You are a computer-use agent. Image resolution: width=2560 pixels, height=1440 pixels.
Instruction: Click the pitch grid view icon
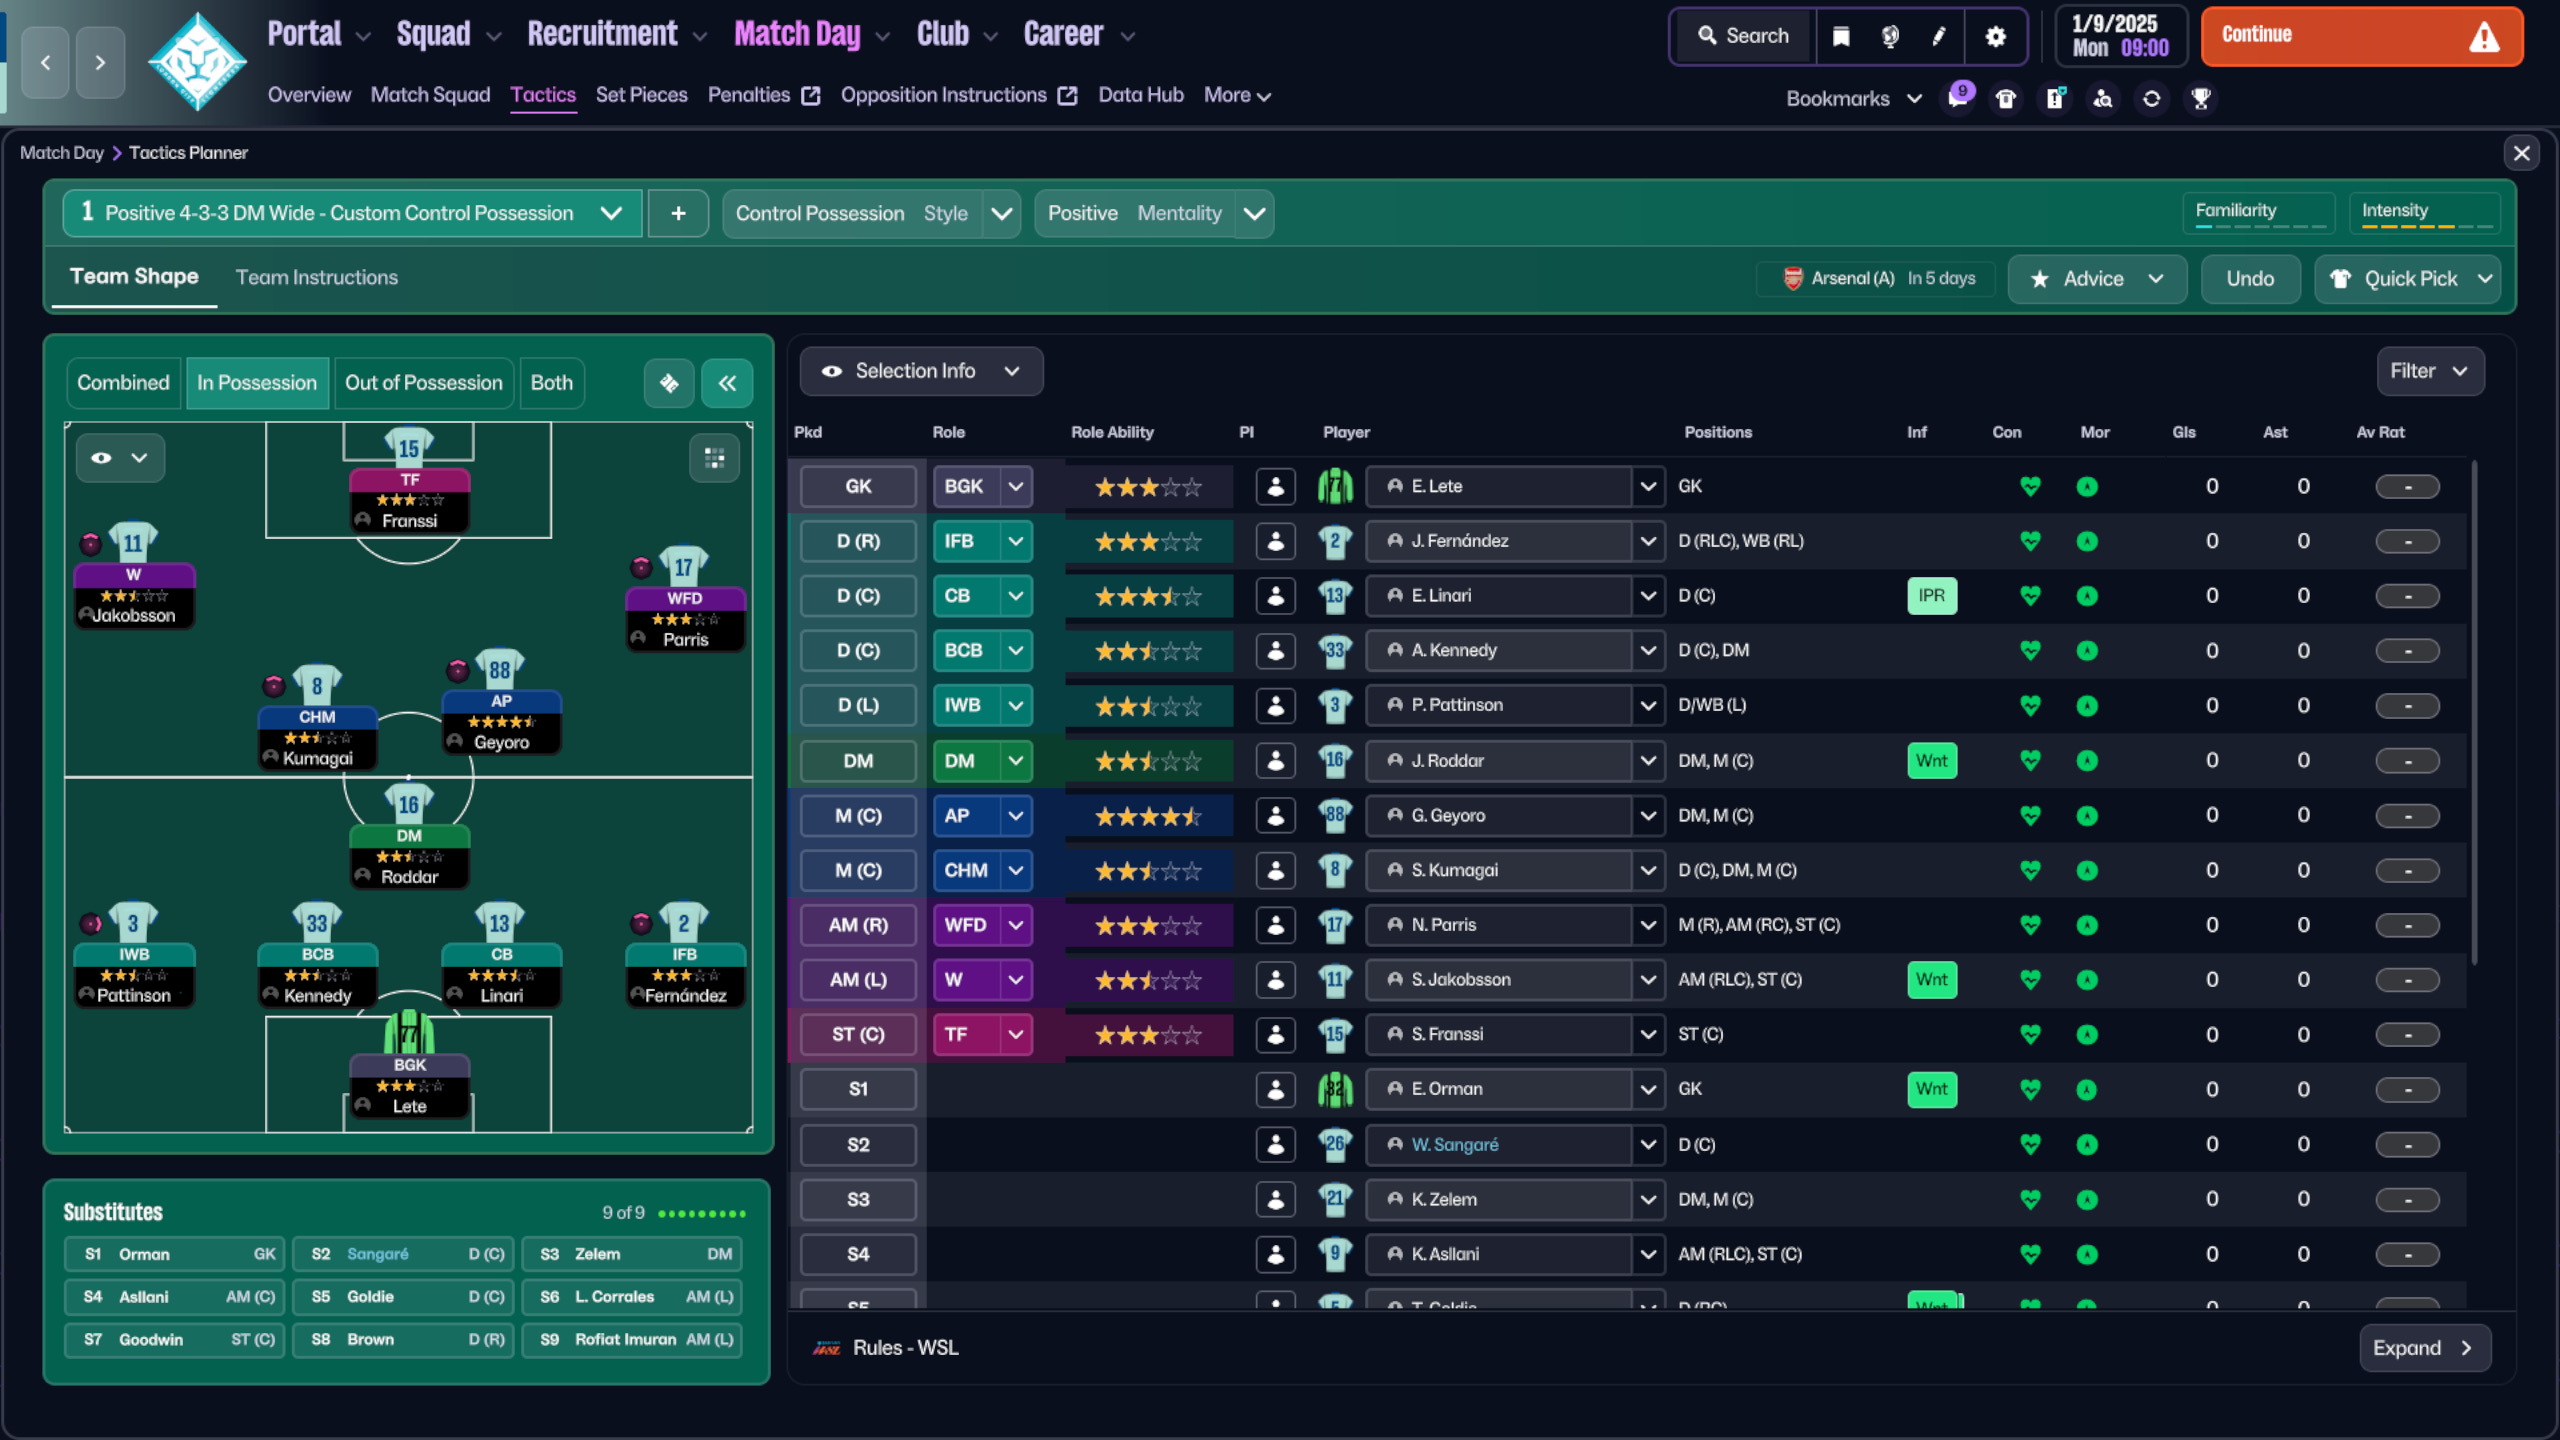714,458
